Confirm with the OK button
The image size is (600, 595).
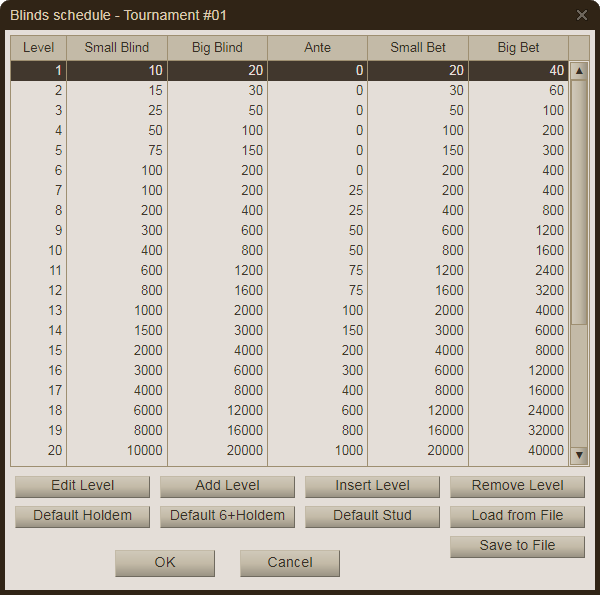pyautogui.click(x=165, y=563)
